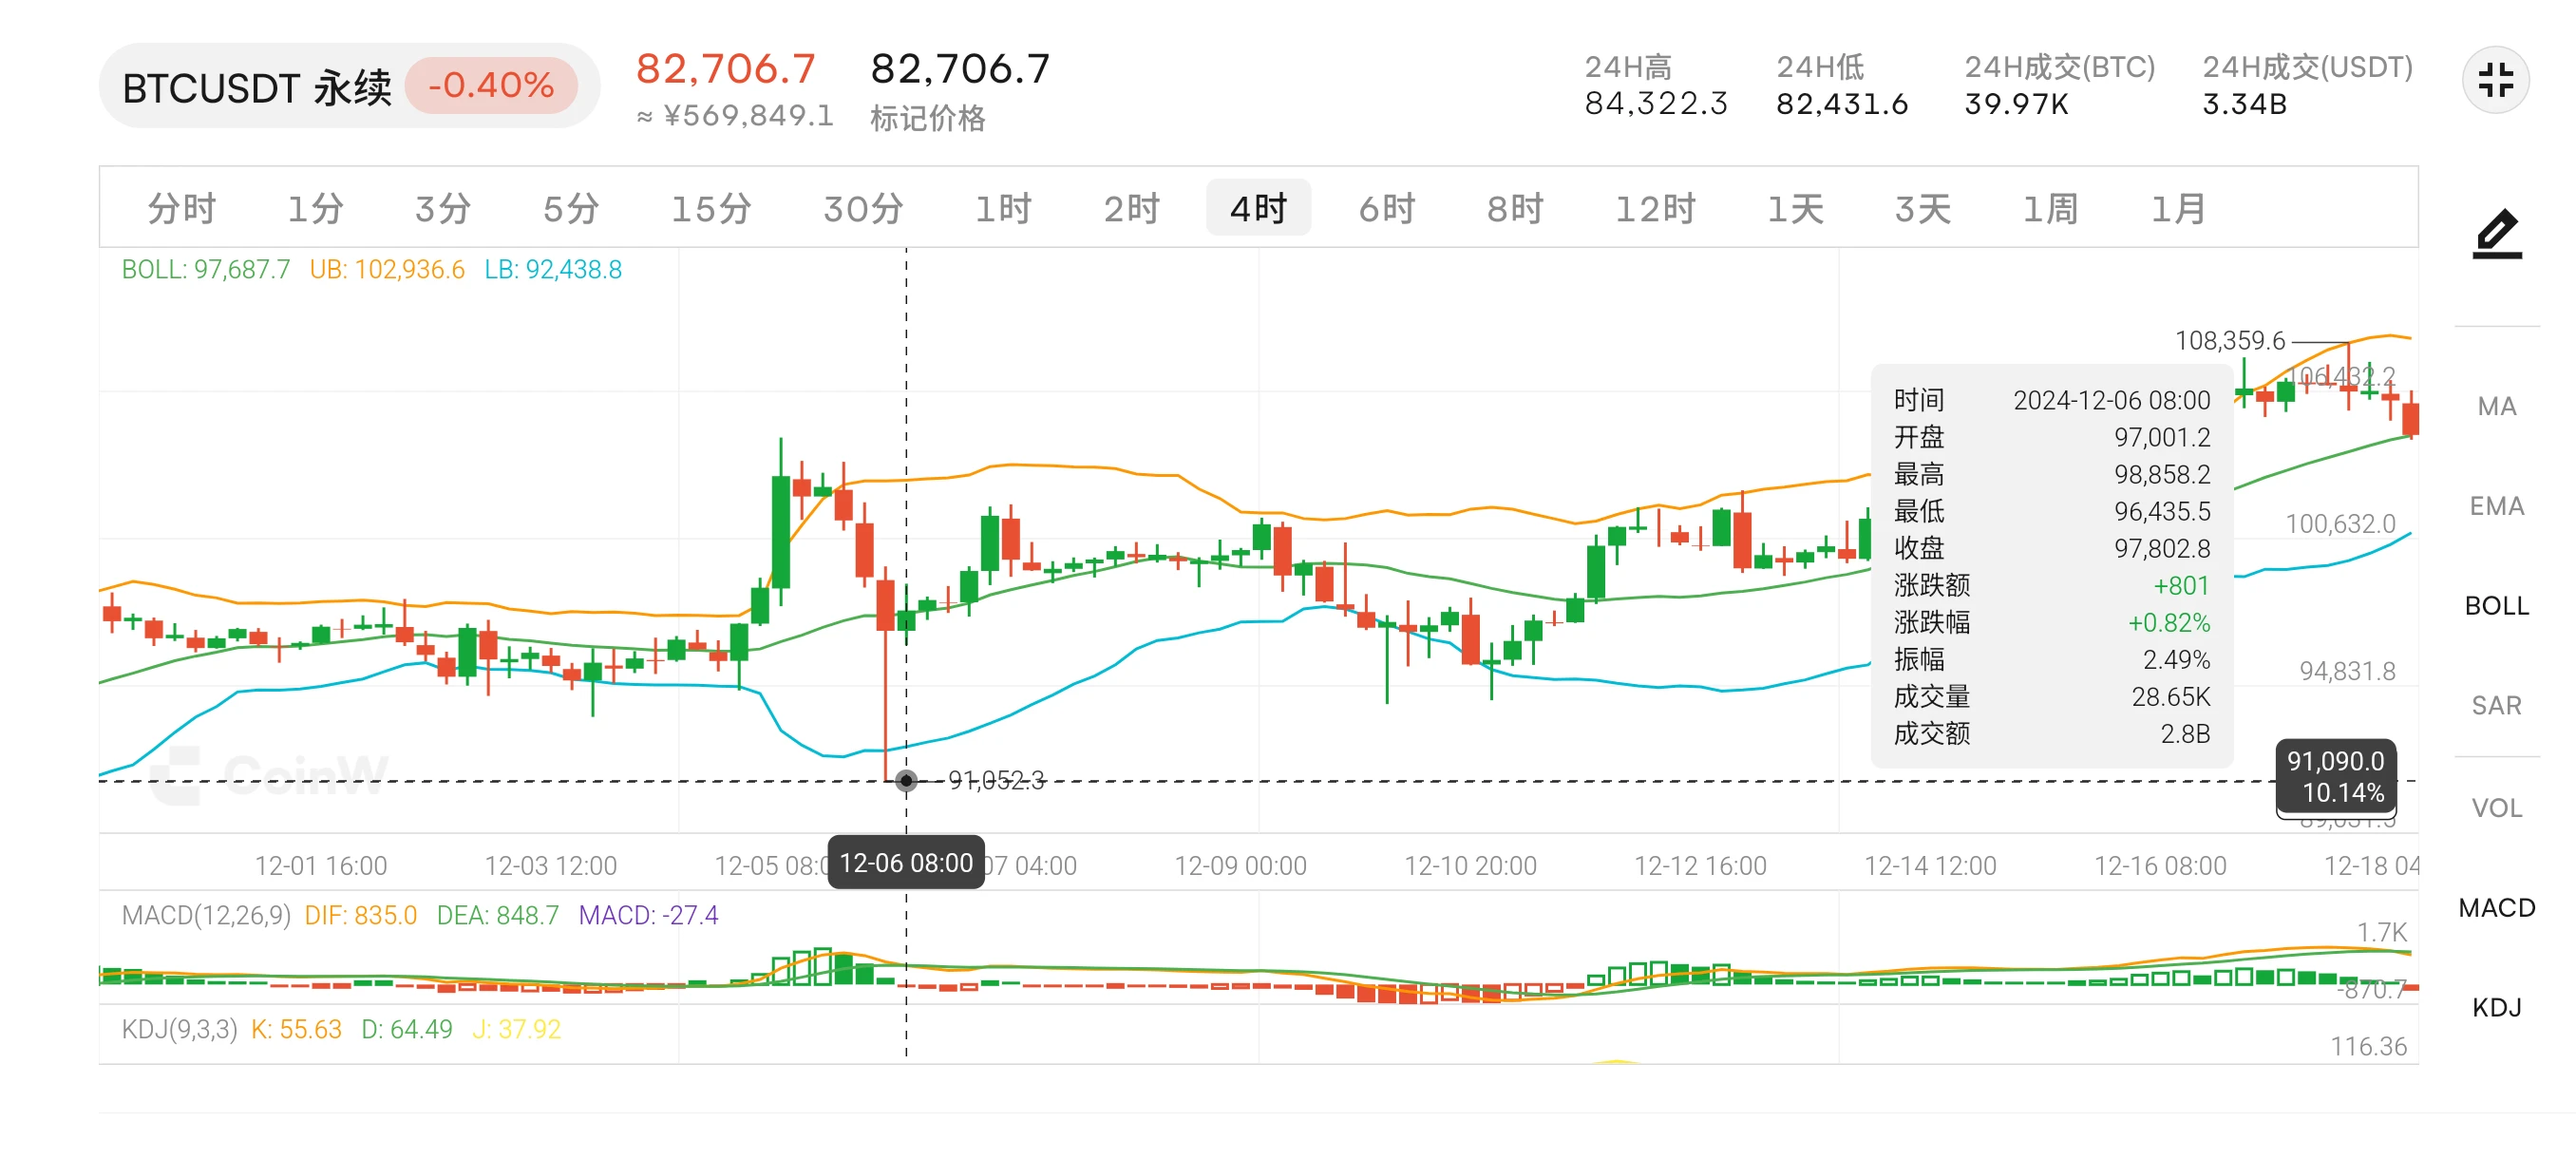Exit fullscreen with the collapse icon
Image resolution: width=2576 pixels, height=1159 pixels.
point(2495,80)
